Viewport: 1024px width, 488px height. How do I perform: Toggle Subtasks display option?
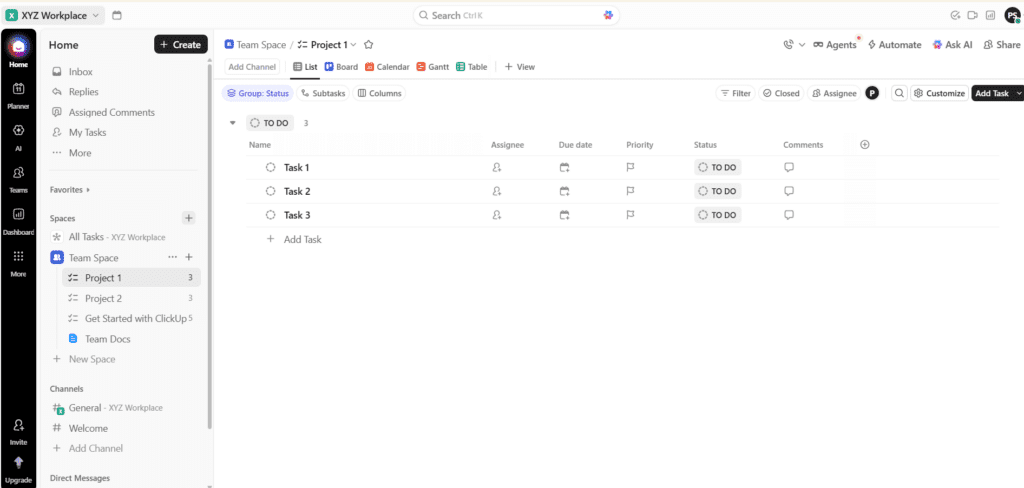click(x=323, y=93)
